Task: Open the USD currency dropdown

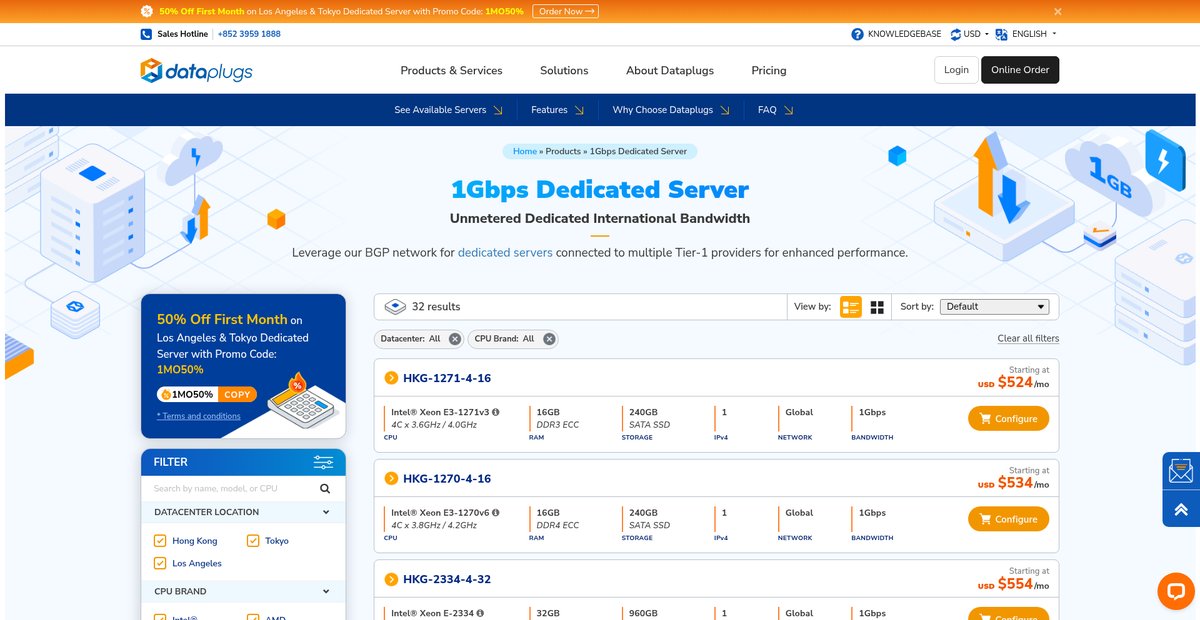Action: pos(970,34)
